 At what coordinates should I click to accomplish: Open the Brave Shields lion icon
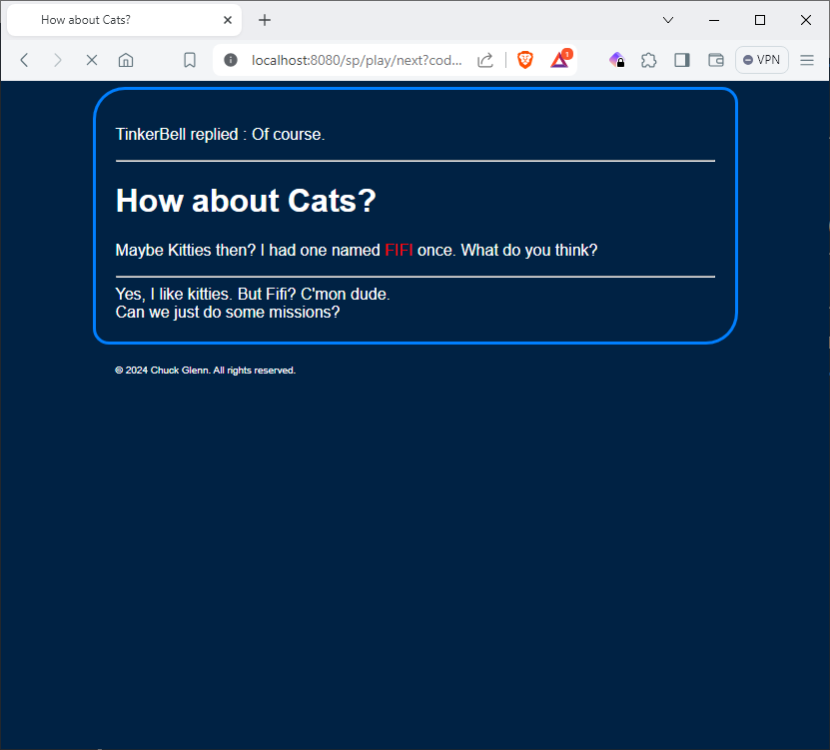click(525, 60)
